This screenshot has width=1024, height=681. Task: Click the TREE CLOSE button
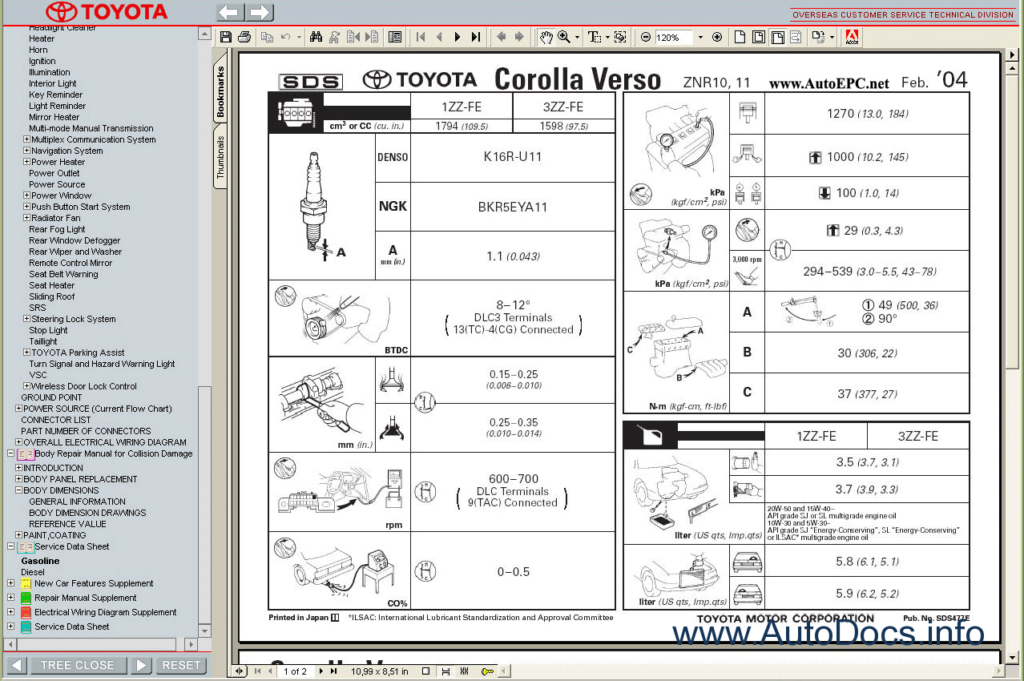[x=78, y=665]
